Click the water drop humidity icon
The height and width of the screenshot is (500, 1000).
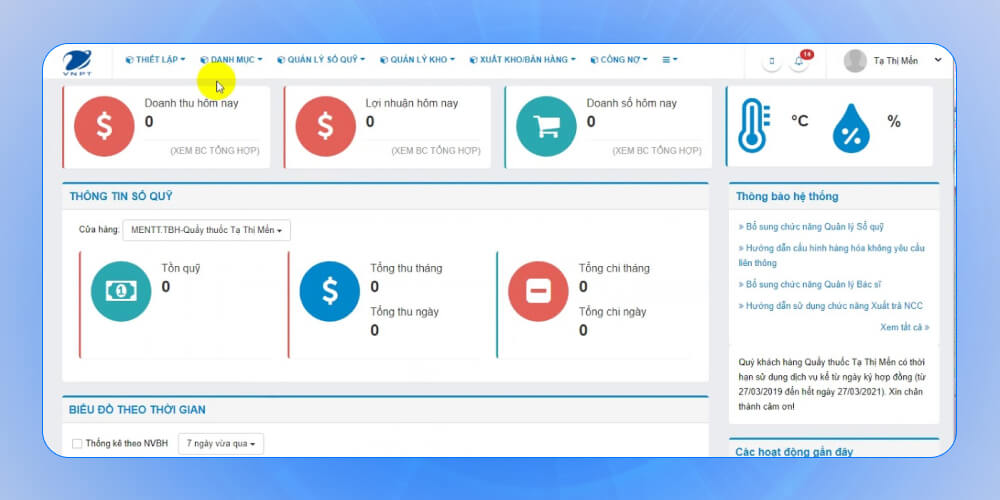[851, 128]
